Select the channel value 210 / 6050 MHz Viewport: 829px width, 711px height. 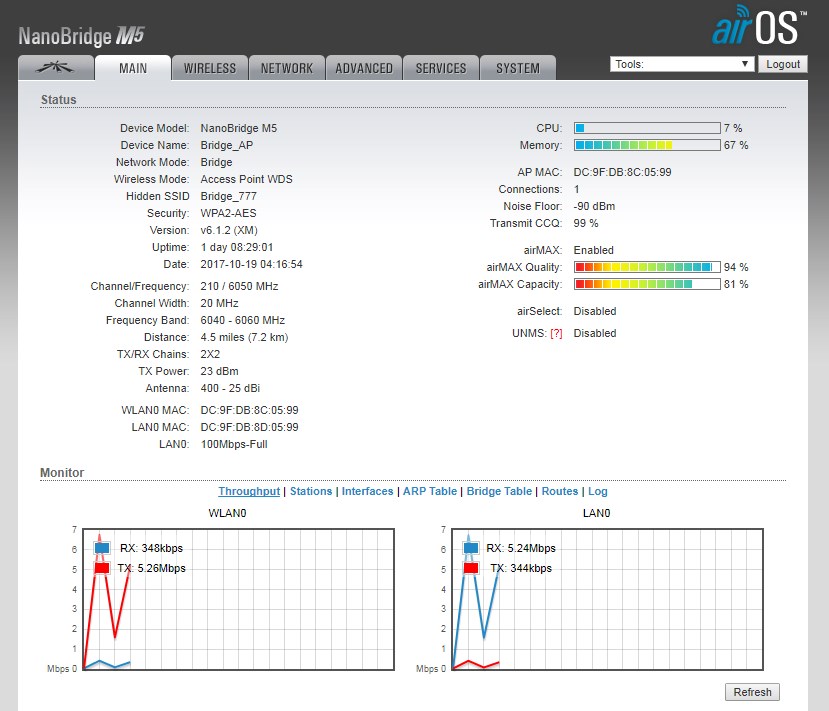(x=240, y=286)
